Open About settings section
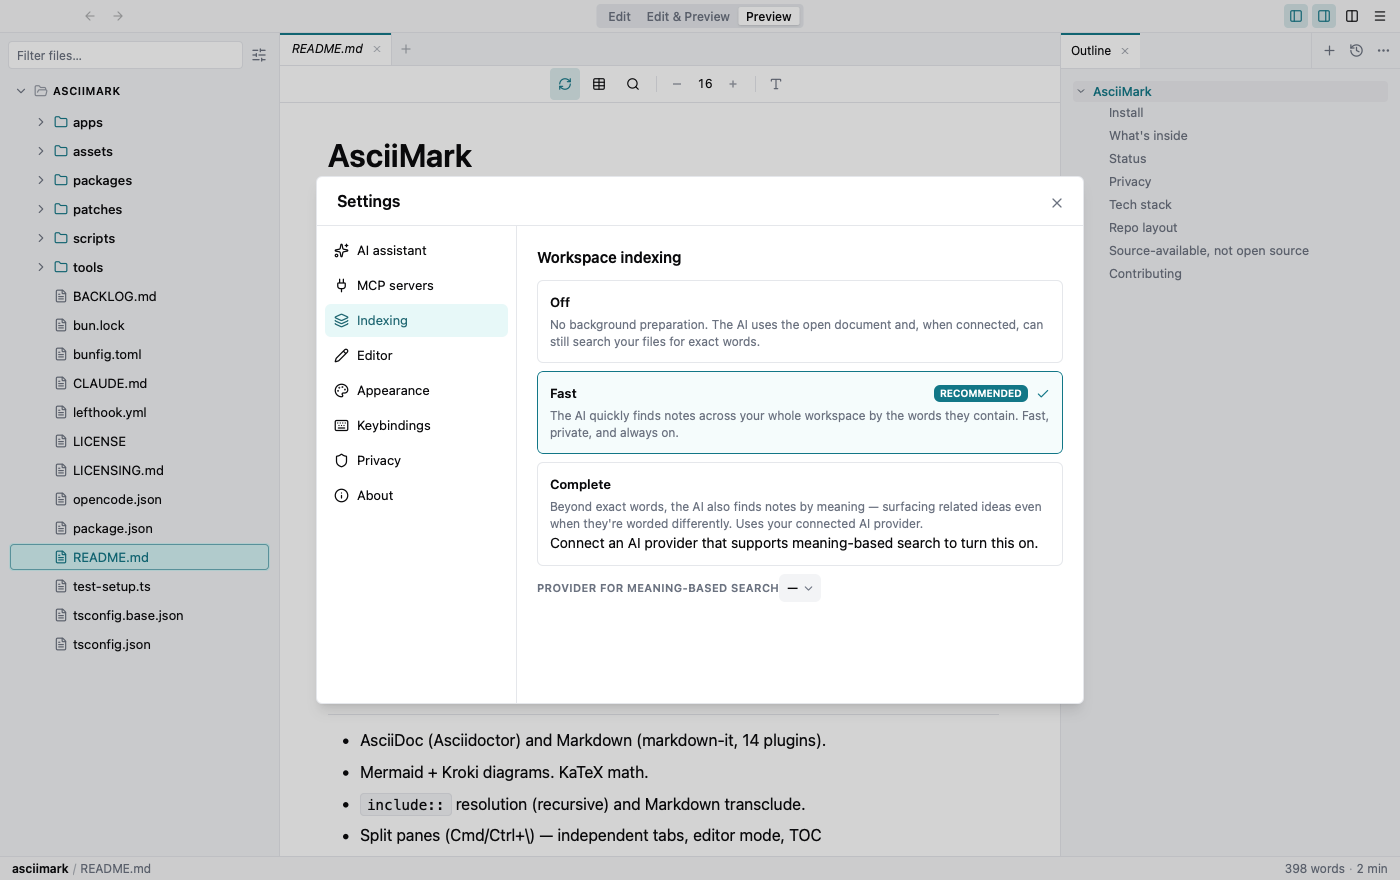 [416, 496]
